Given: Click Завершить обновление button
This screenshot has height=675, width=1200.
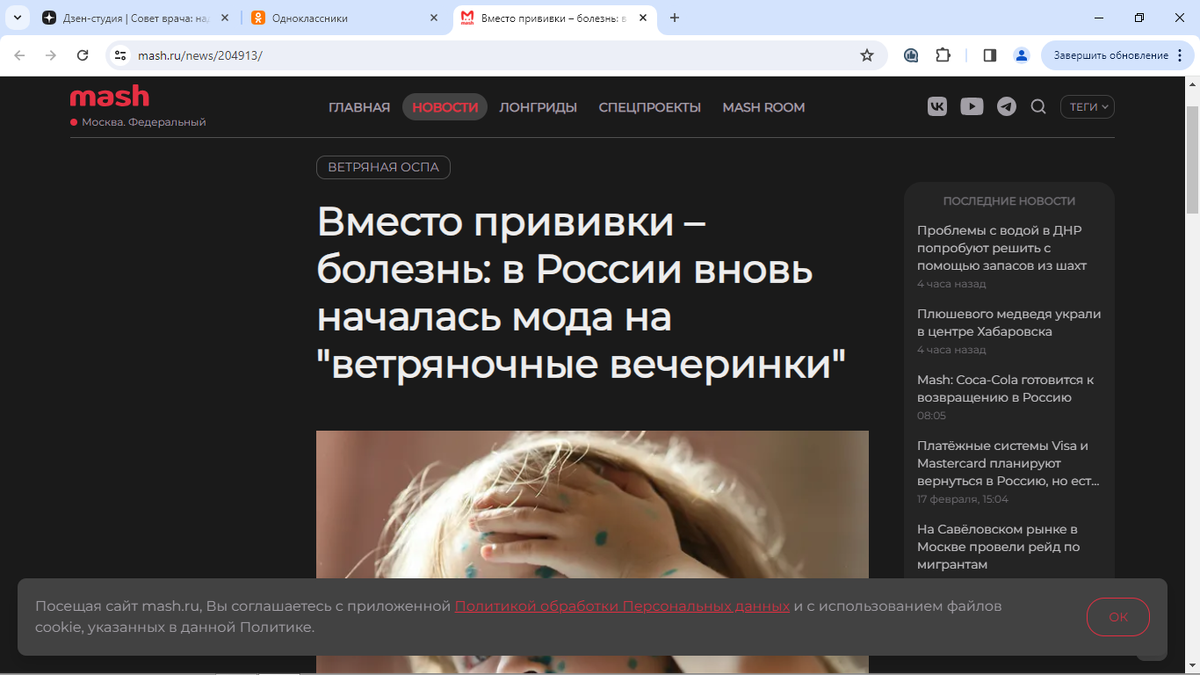Looking at the screenshot, I should [x=1117, y=55].
